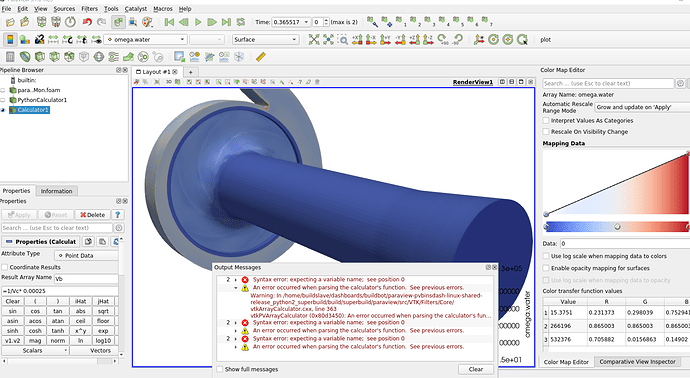Open the Surface representation dropdown
The image size is (690, 378).
click(x=266, y=40)
